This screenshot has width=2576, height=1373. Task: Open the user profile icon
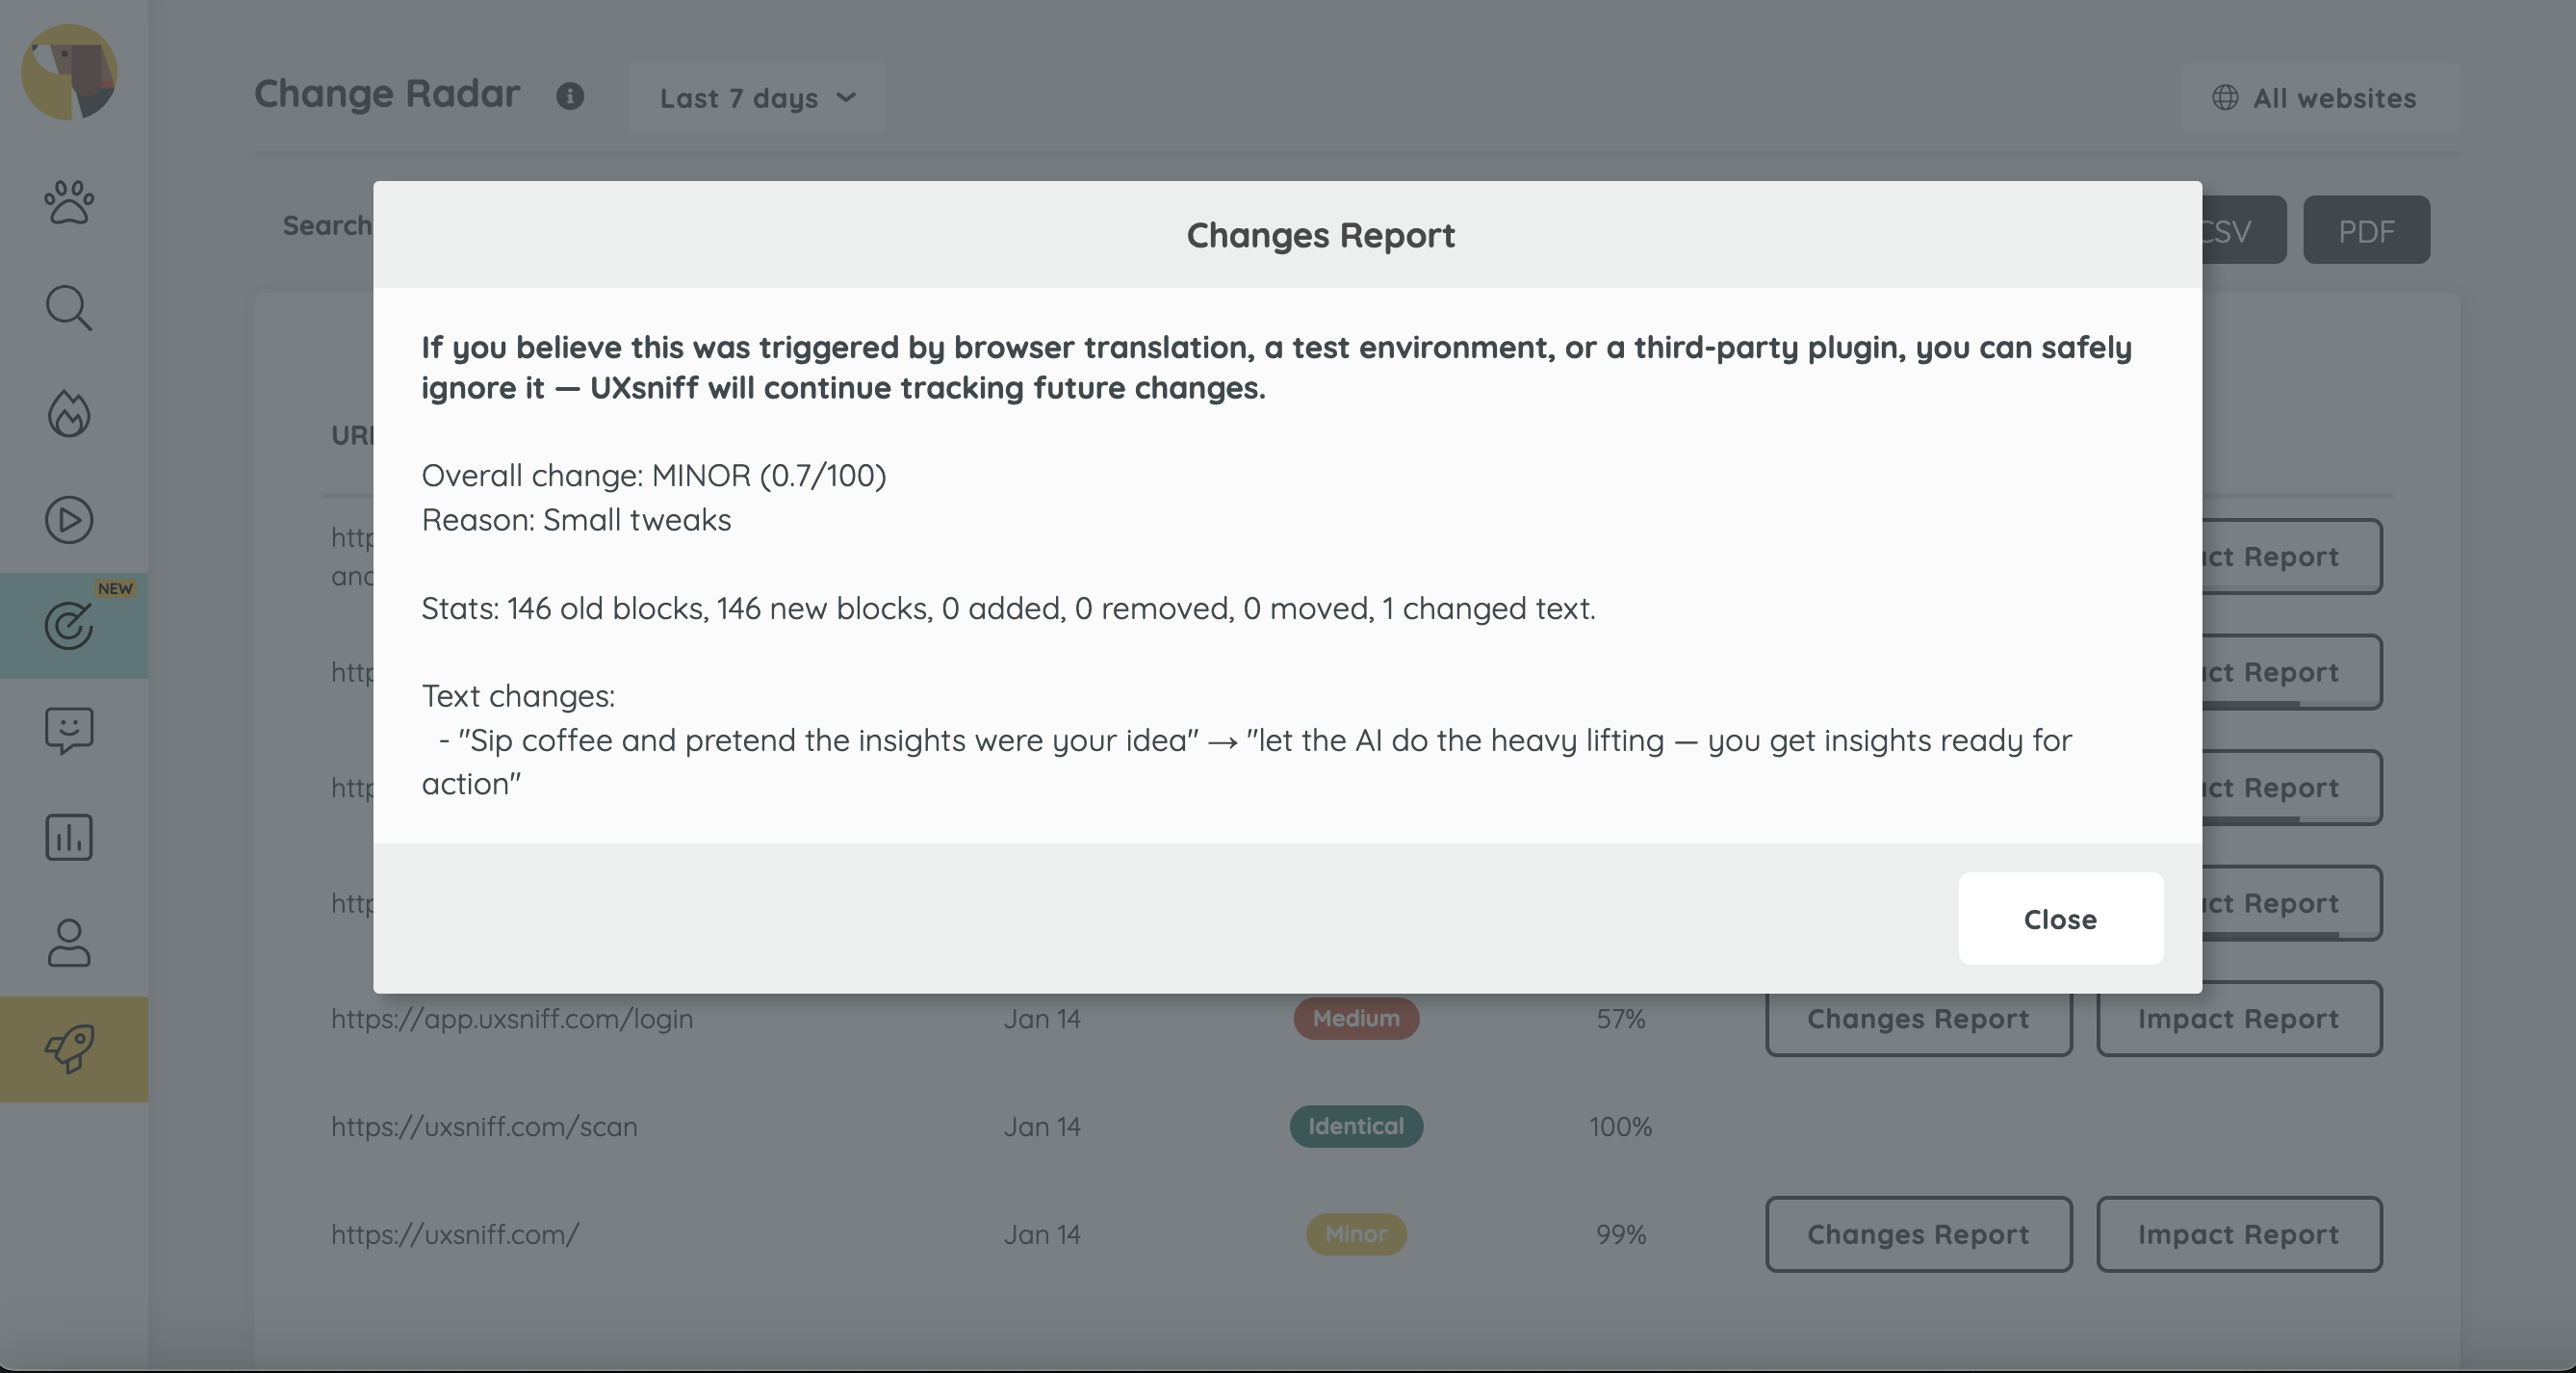[x=68, y=943]
